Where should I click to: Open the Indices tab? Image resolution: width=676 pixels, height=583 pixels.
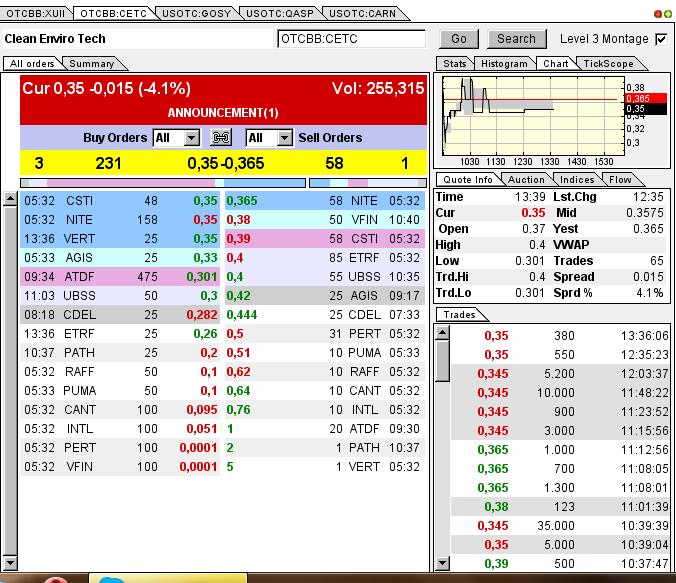(x=577, y=179)
